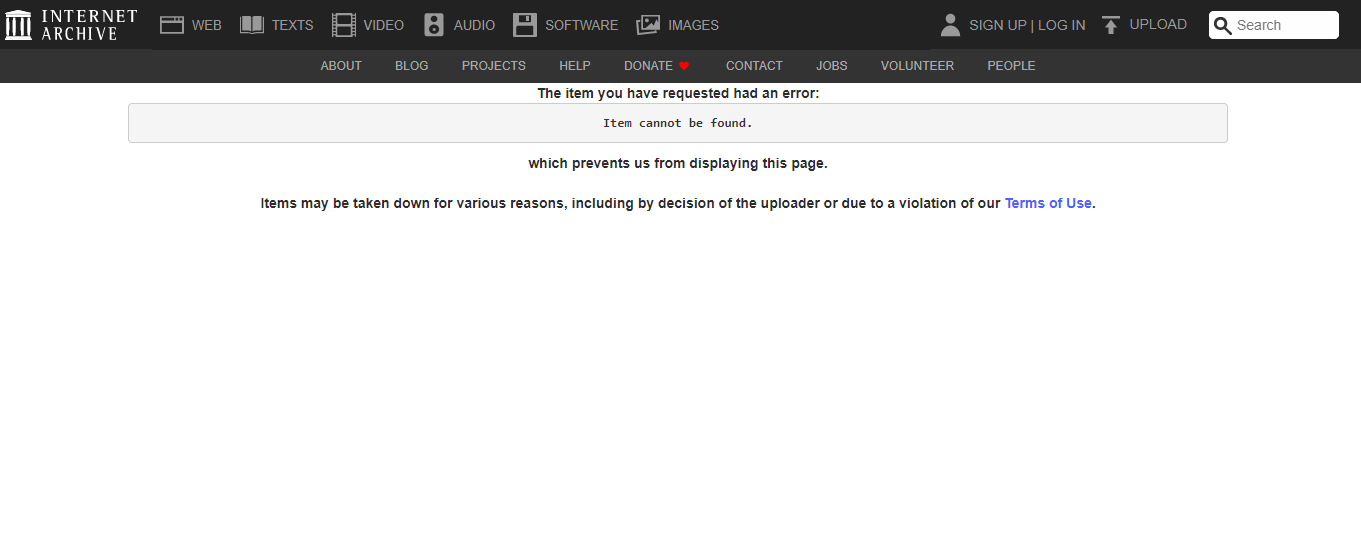Select the AUDIO menu label
1361x553 pixels.
474,25
